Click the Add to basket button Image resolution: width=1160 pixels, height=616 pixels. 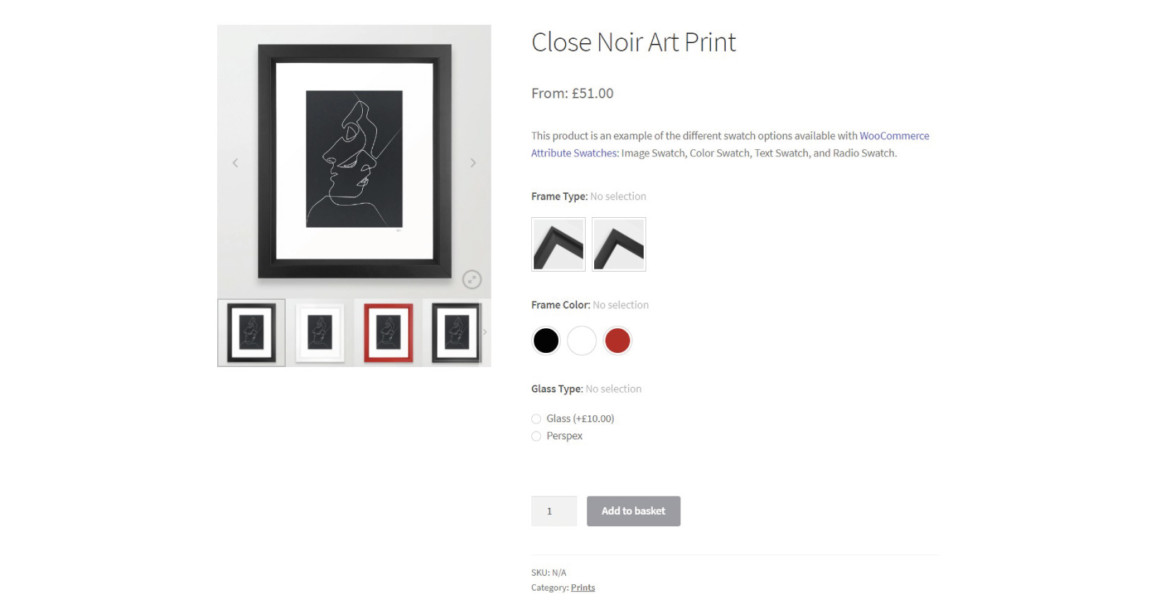633,511
